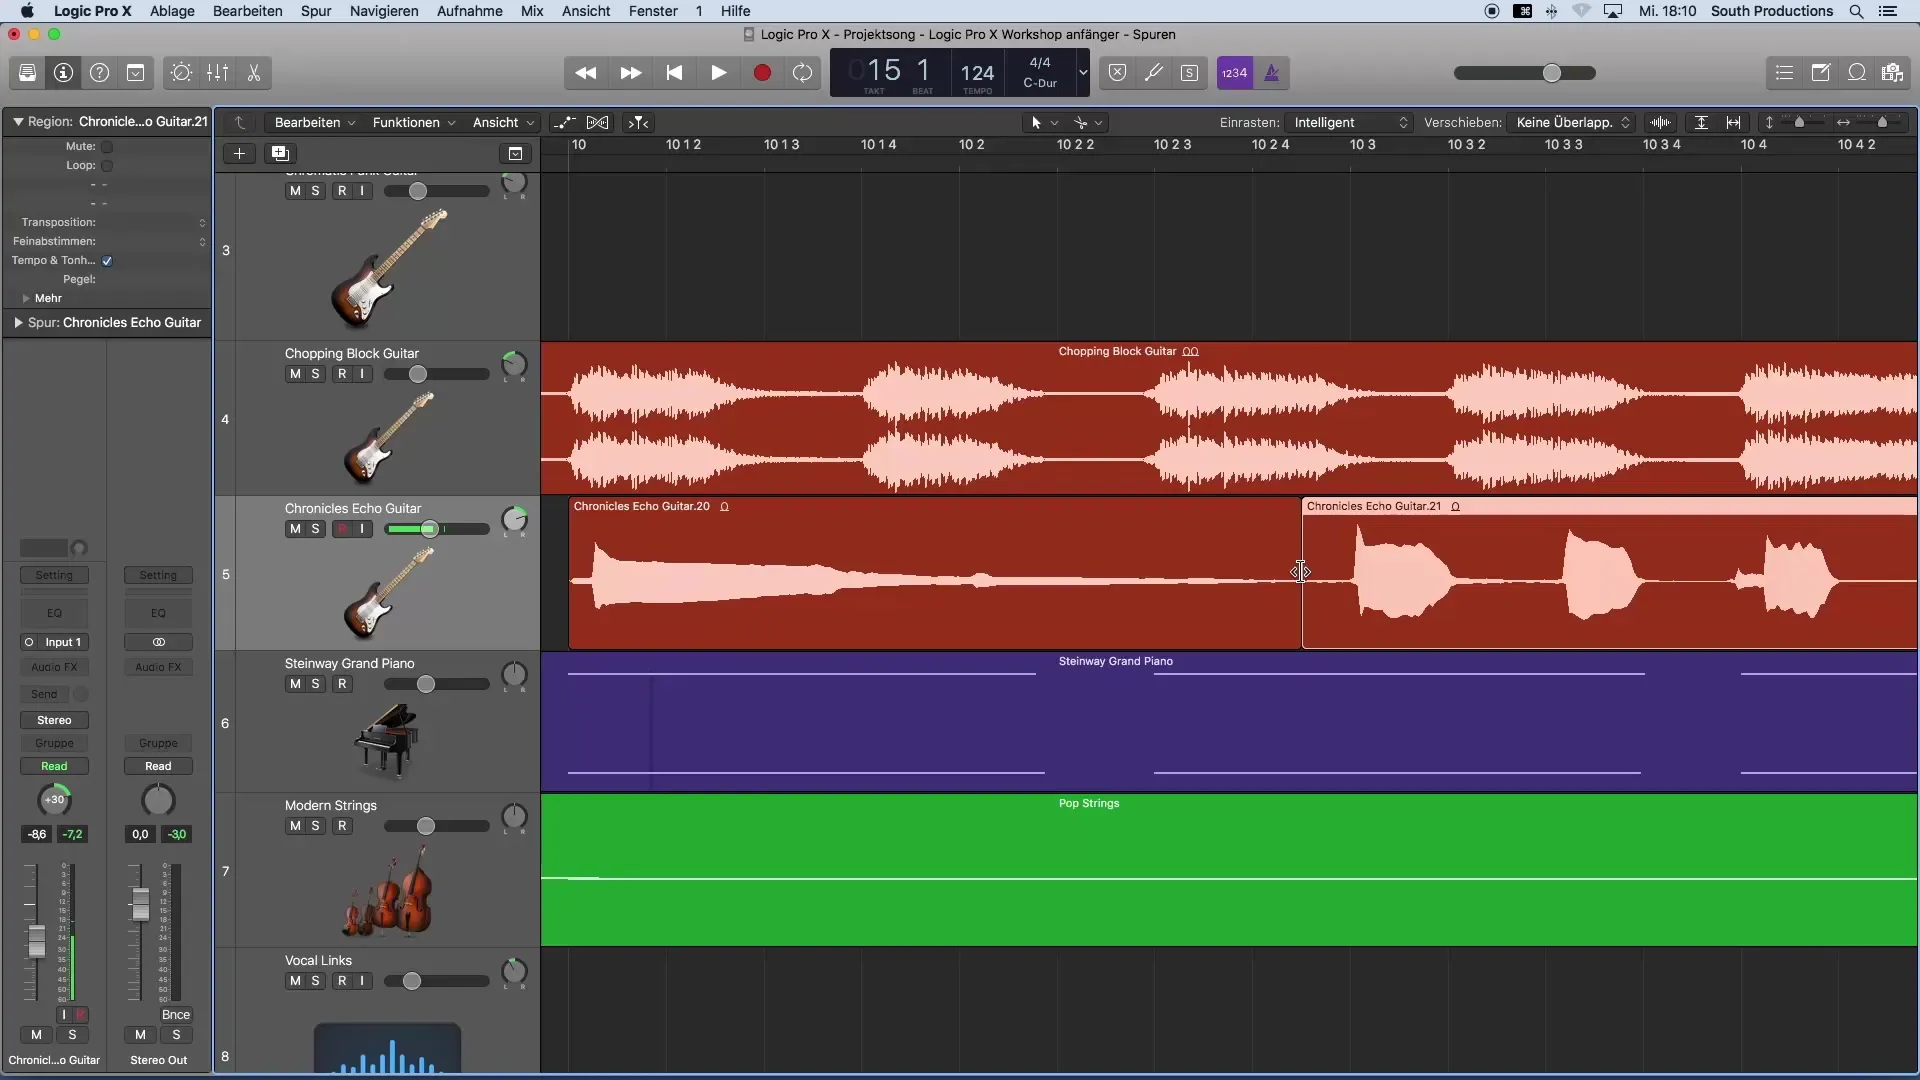
Task: Toggle the Metronome button
Action: click(1272, 73)
